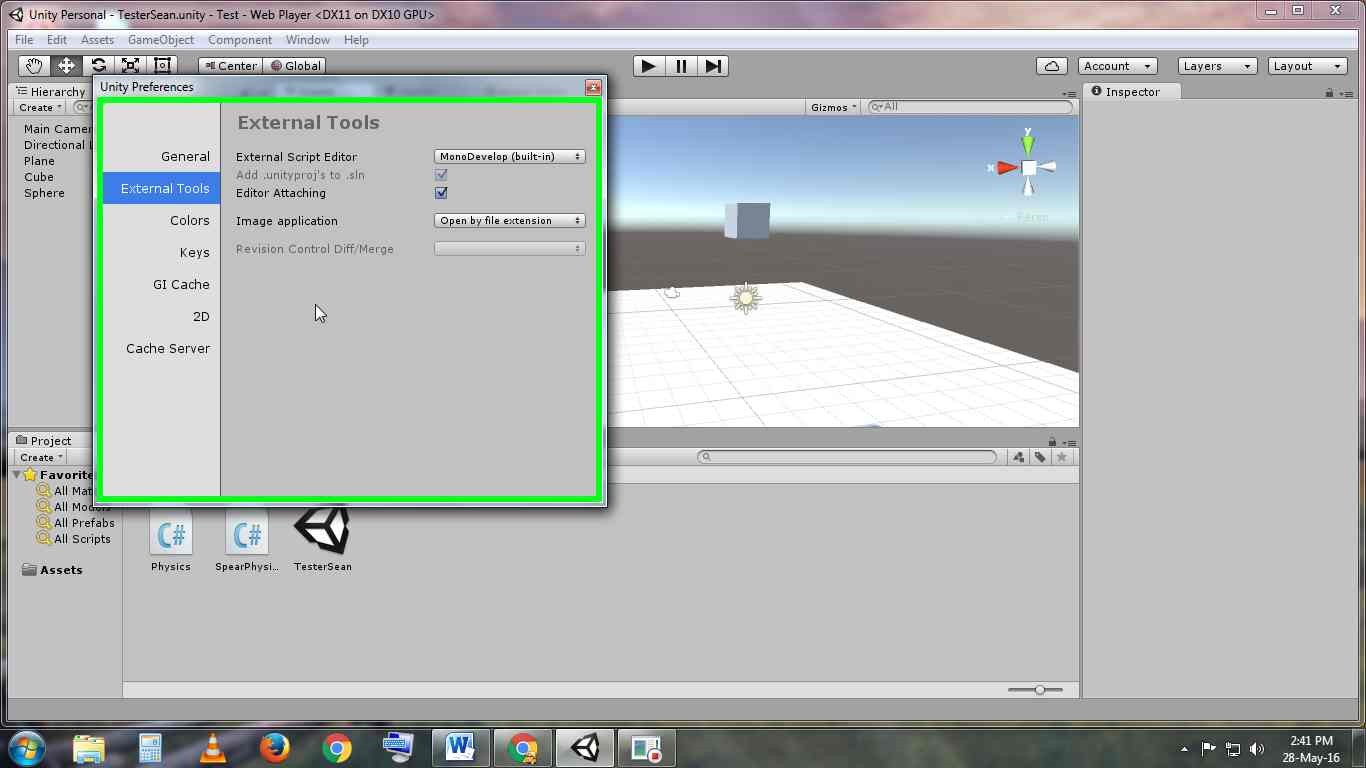Click the save search star icon in Project
This screenshot has height=768, width=1366.
click(1062, 457)
